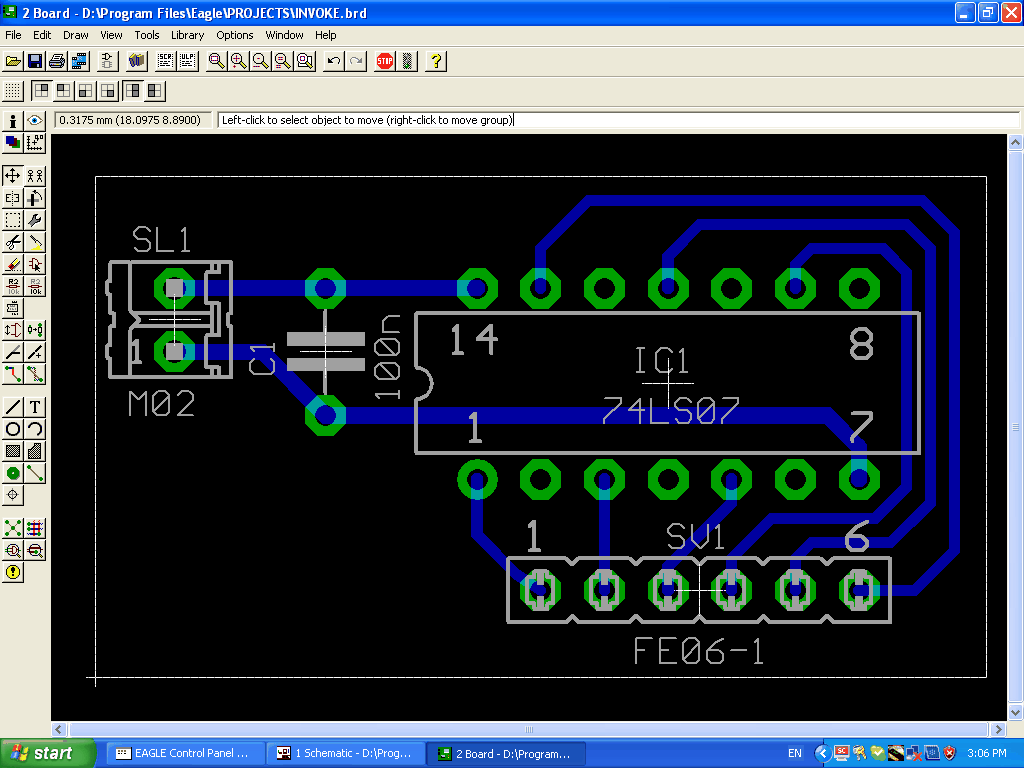Click the Zoom to fit magnifier icon

(x=217, y=61)
